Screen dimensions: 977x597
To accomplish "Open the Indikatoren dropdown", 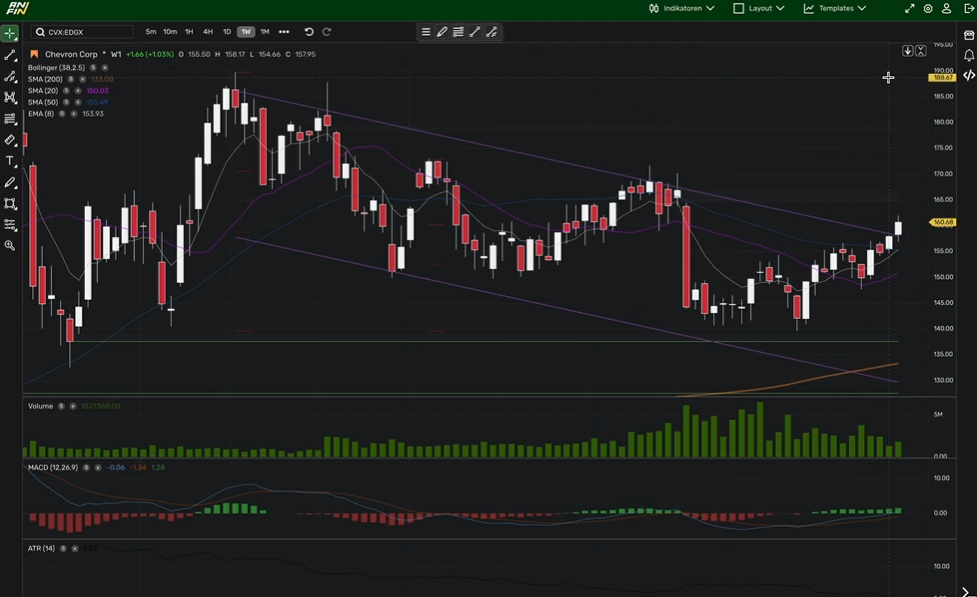I will click(681, 8).
